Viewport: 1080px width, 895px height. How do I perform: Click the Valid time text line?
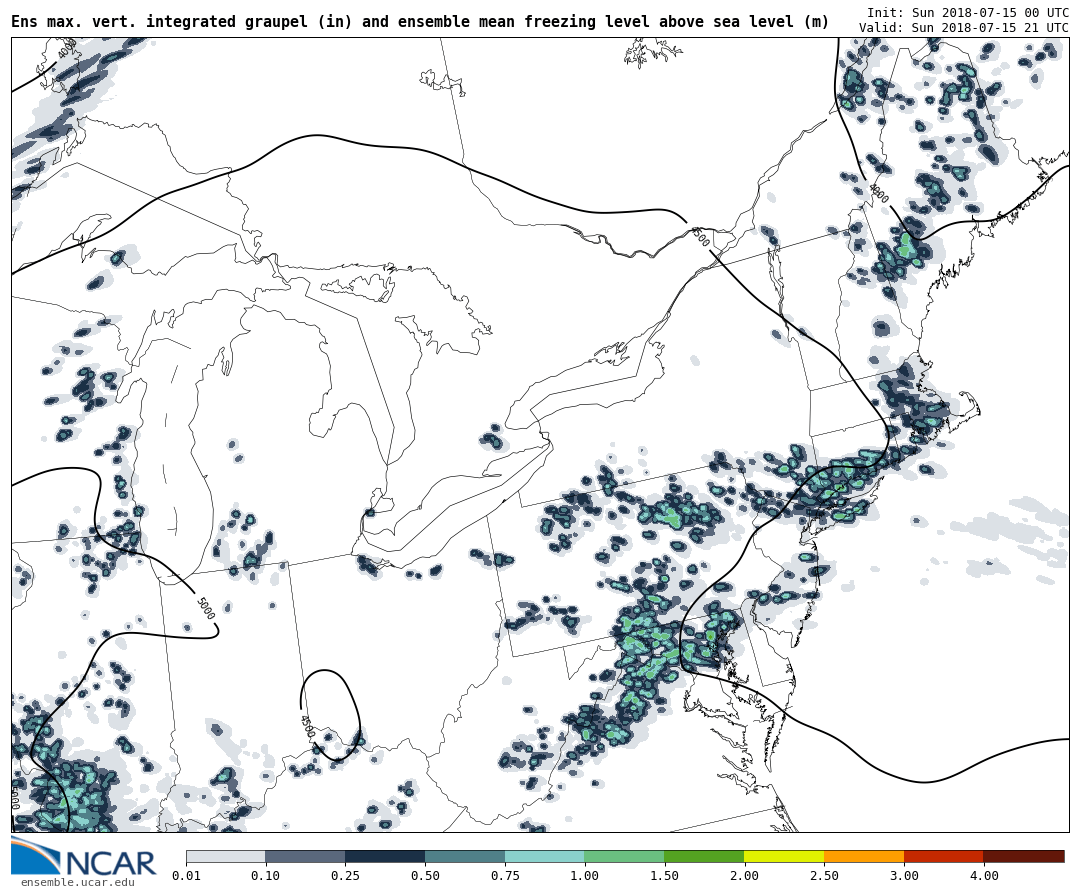point(963,28)
